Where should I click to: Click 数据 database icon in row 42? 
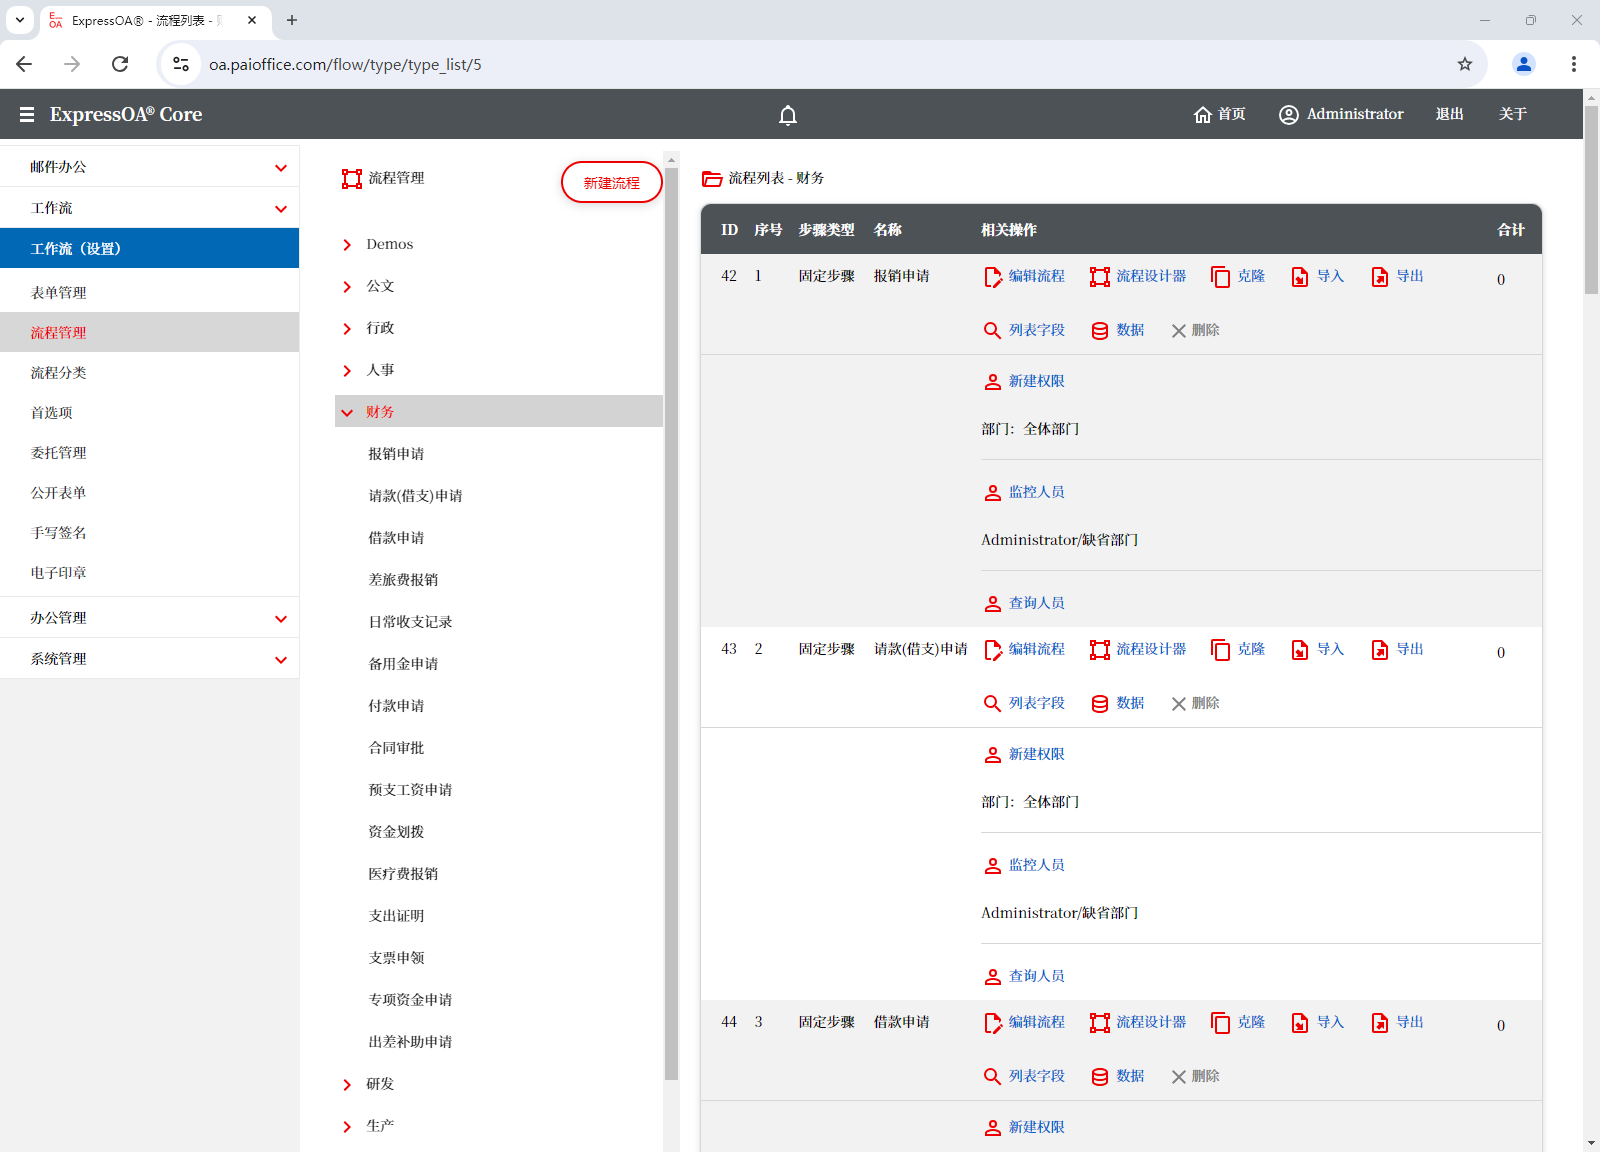[x=1100, y=331]
